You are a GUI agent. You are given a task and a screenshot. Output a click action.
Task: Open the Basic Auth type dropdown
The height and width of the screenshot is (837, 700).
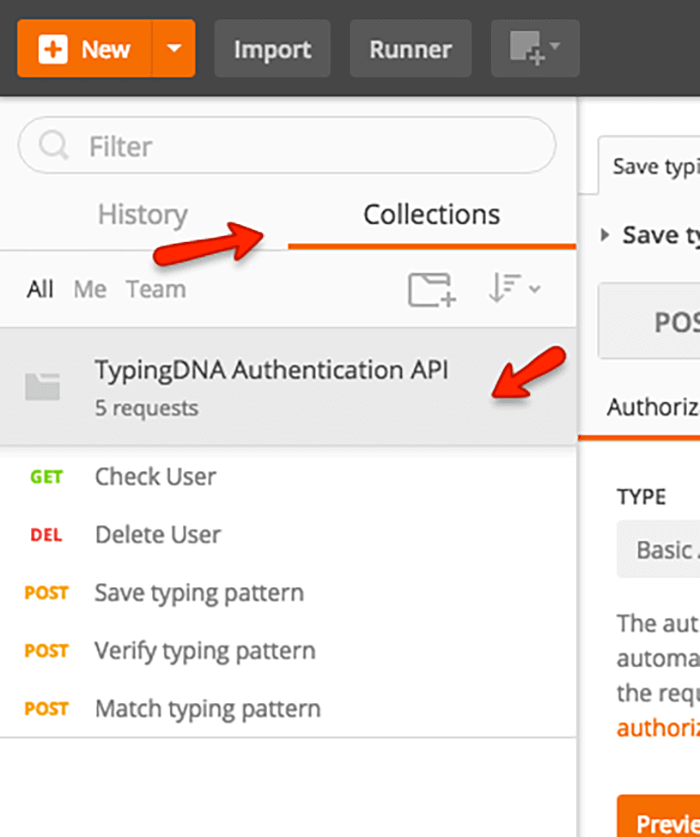point(658,549)
